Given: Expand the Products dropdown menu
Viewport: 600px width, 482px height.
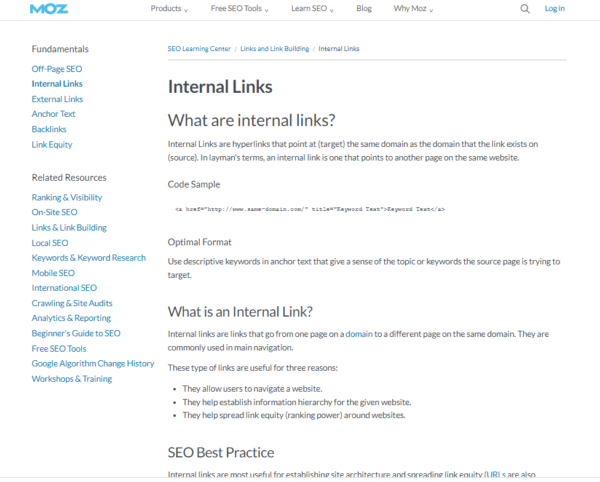Looking at the screenshot, I should pos(168,9).
